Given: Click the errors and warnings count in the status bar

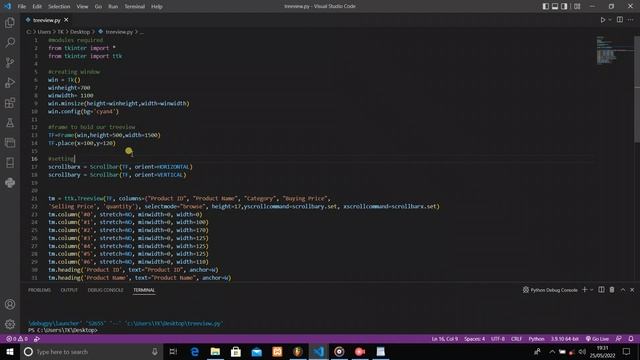Looking at the screenshot, I should 17,339.
